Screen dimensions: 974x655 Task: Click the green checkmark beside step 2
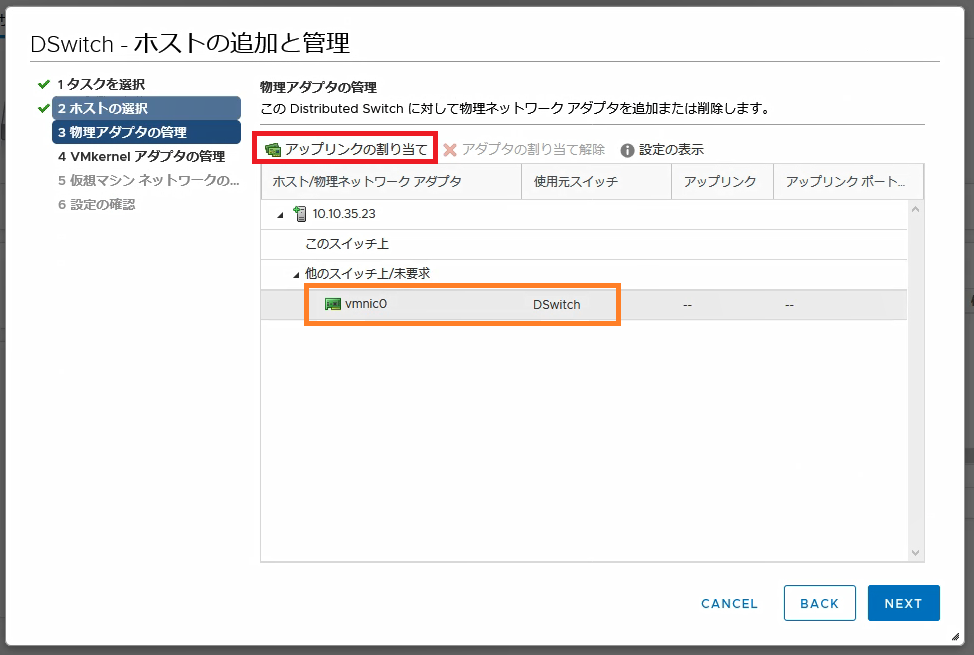(x=43, y=108)
